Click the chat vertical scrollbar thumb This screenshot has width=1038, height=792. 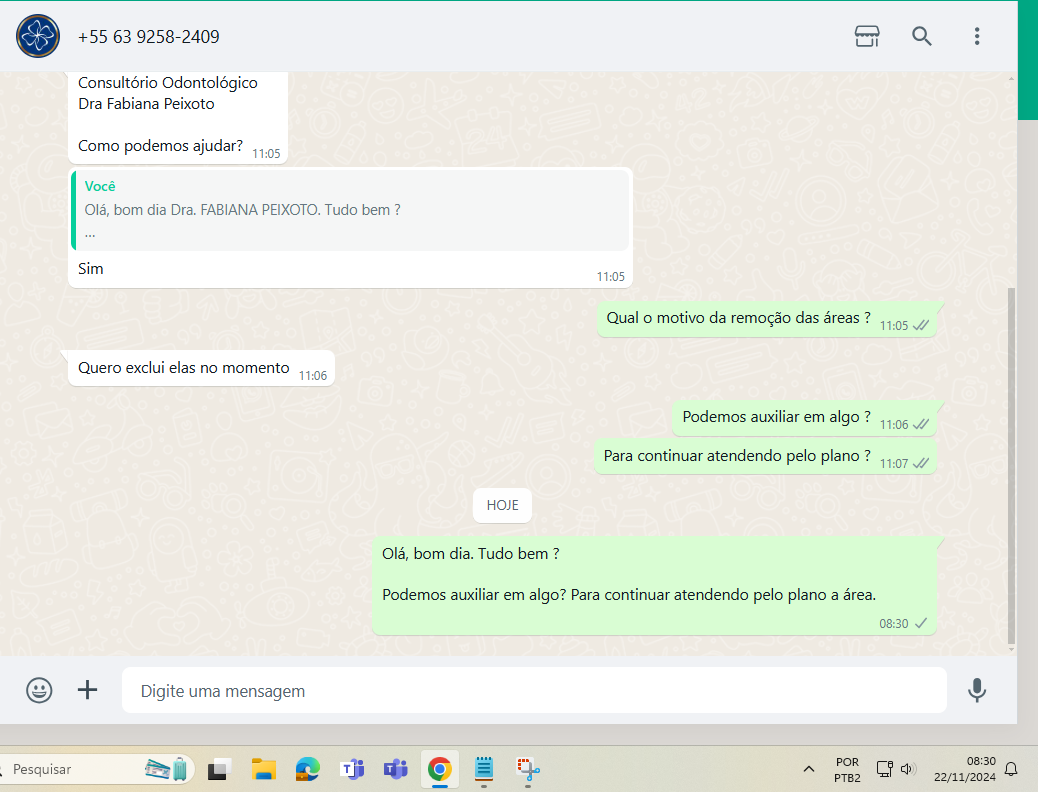click(1011, 466)
